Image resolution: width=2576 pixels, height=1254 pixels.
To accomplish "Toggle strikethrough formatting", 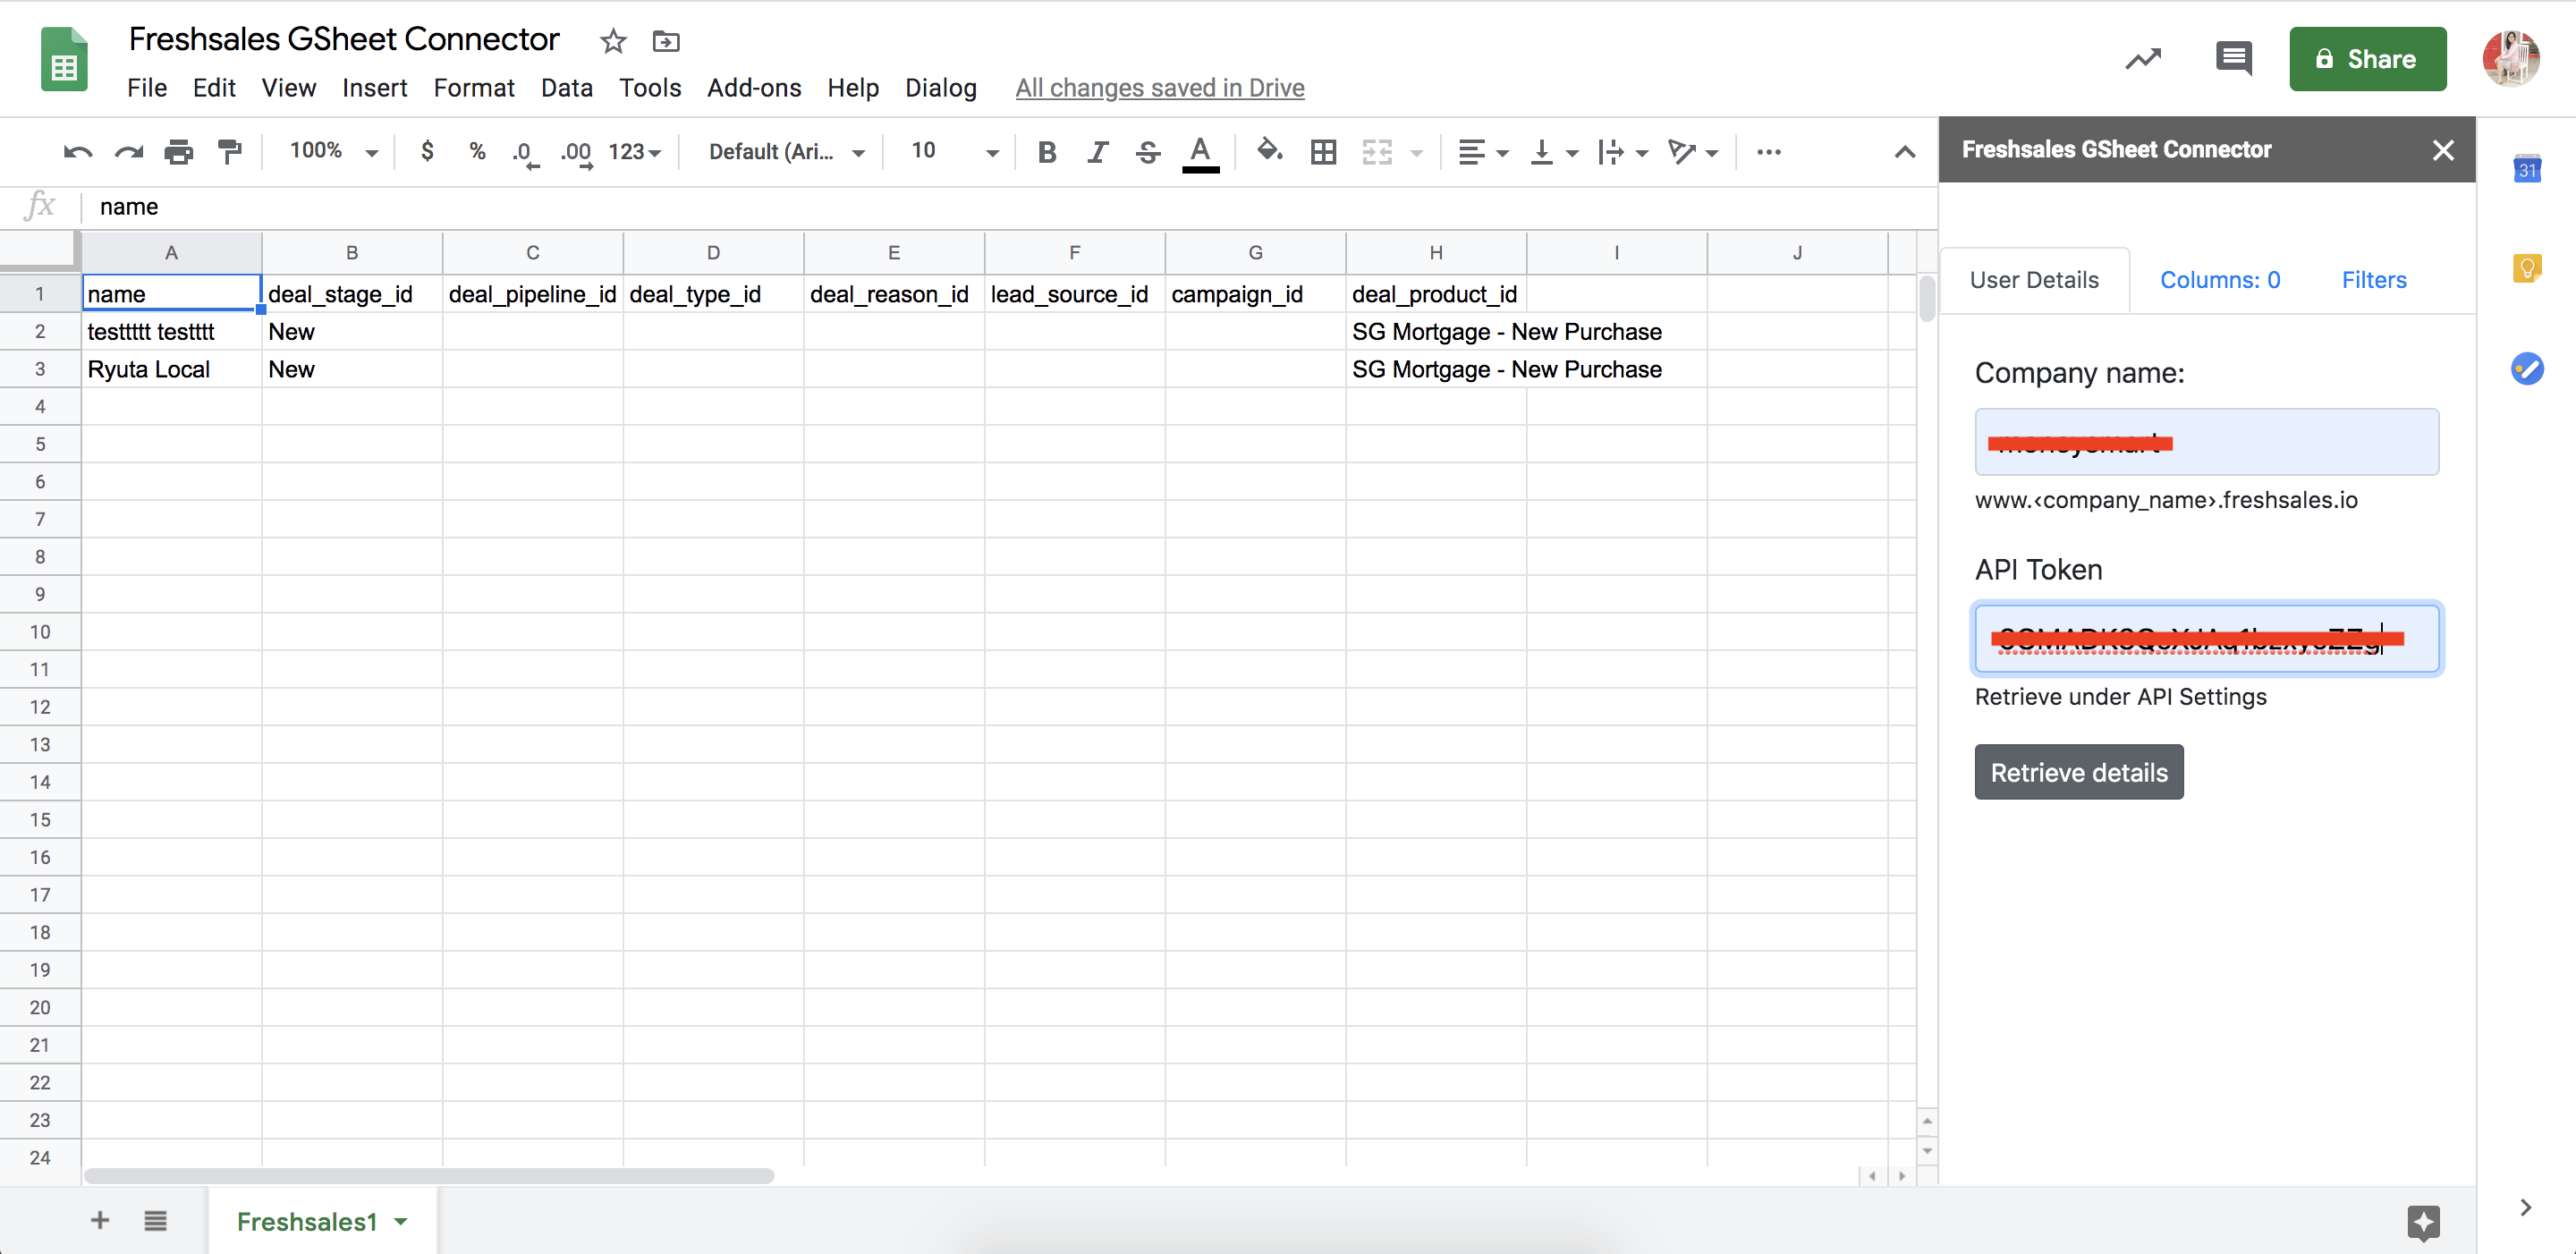I will point(1148,152).
